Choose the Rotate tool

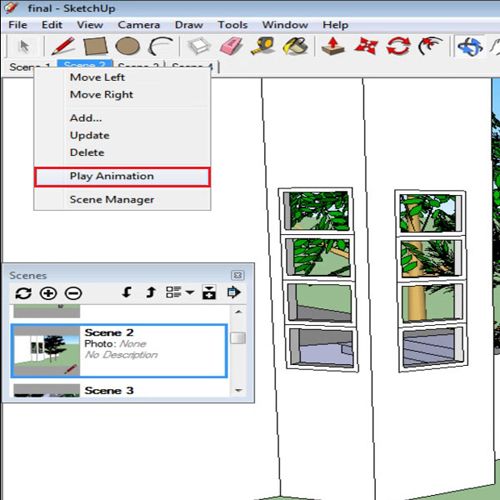click(x=398, y=46)
